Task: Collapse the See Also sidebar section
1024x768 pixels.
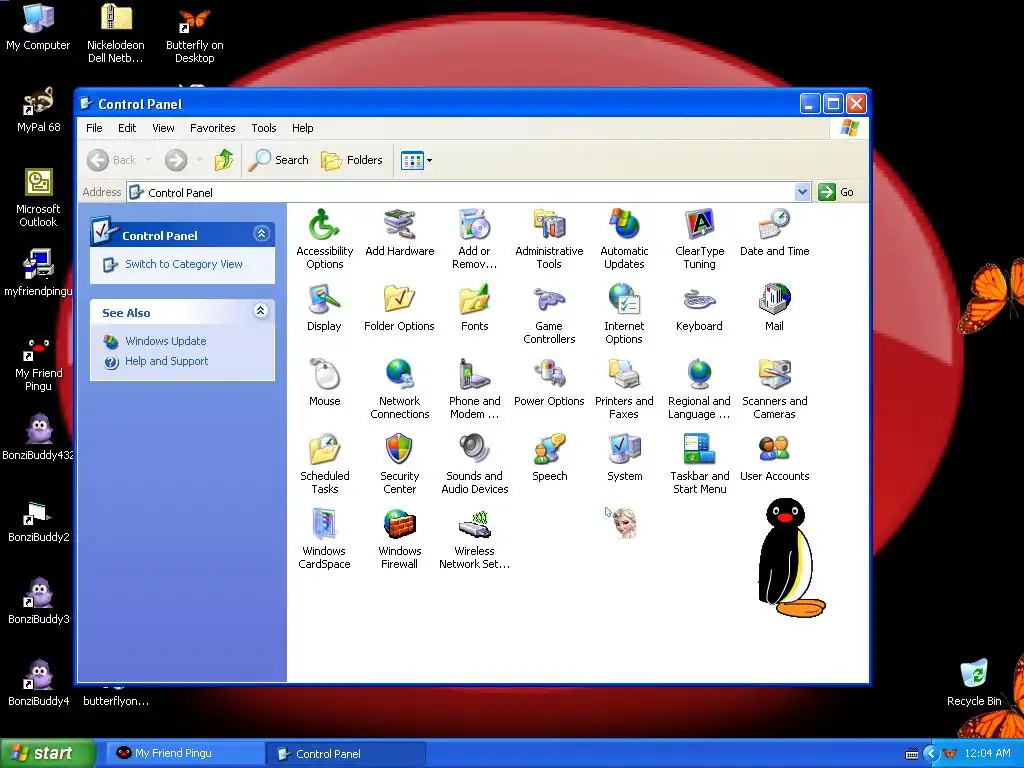Action: 261,311
